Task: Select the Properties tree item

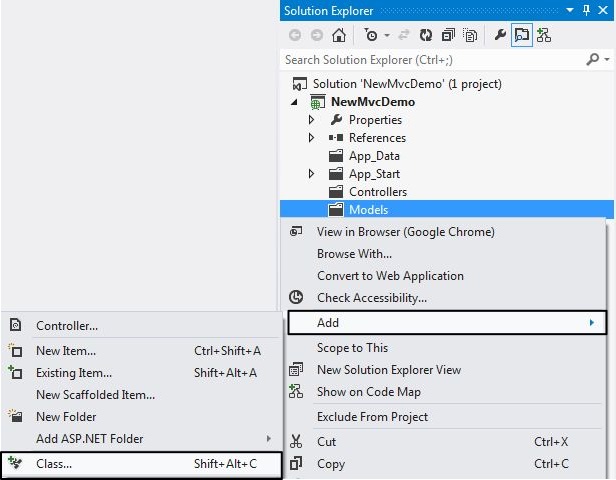Action: click(375, 120)
